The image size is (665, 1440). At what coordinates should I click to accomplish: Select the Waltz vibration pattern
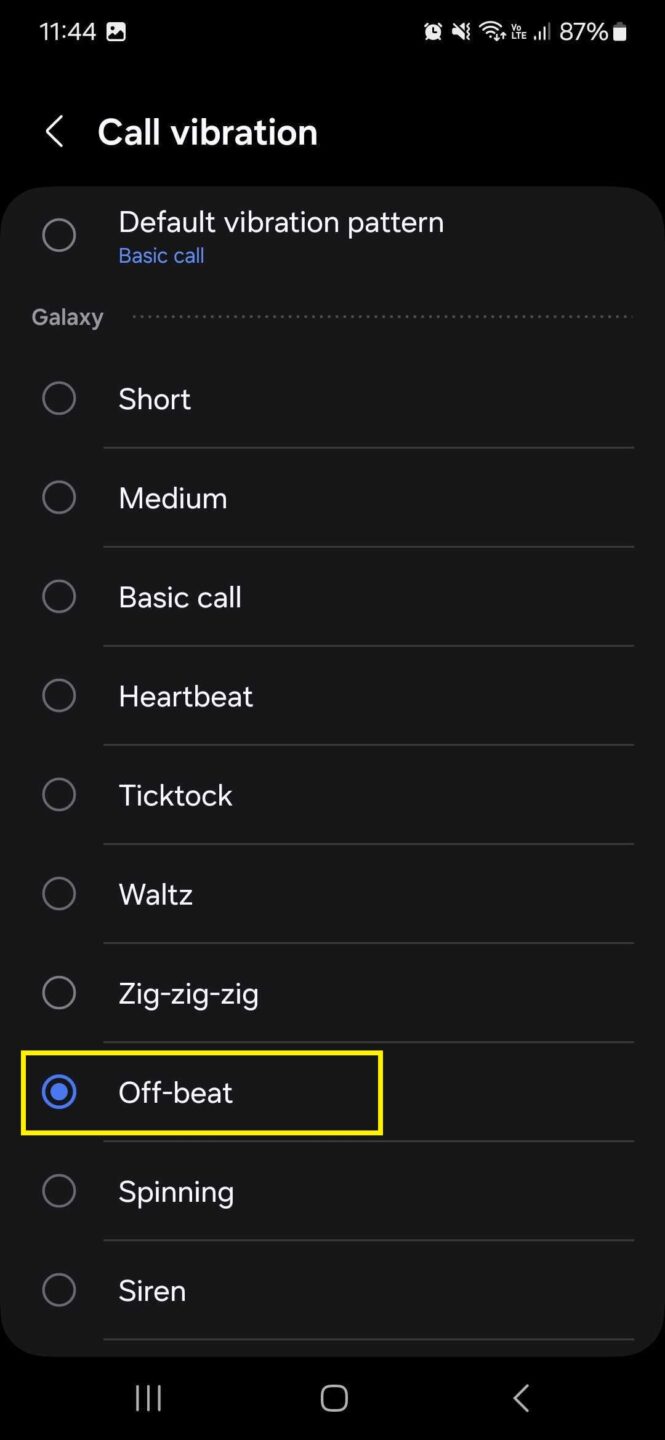59,893
